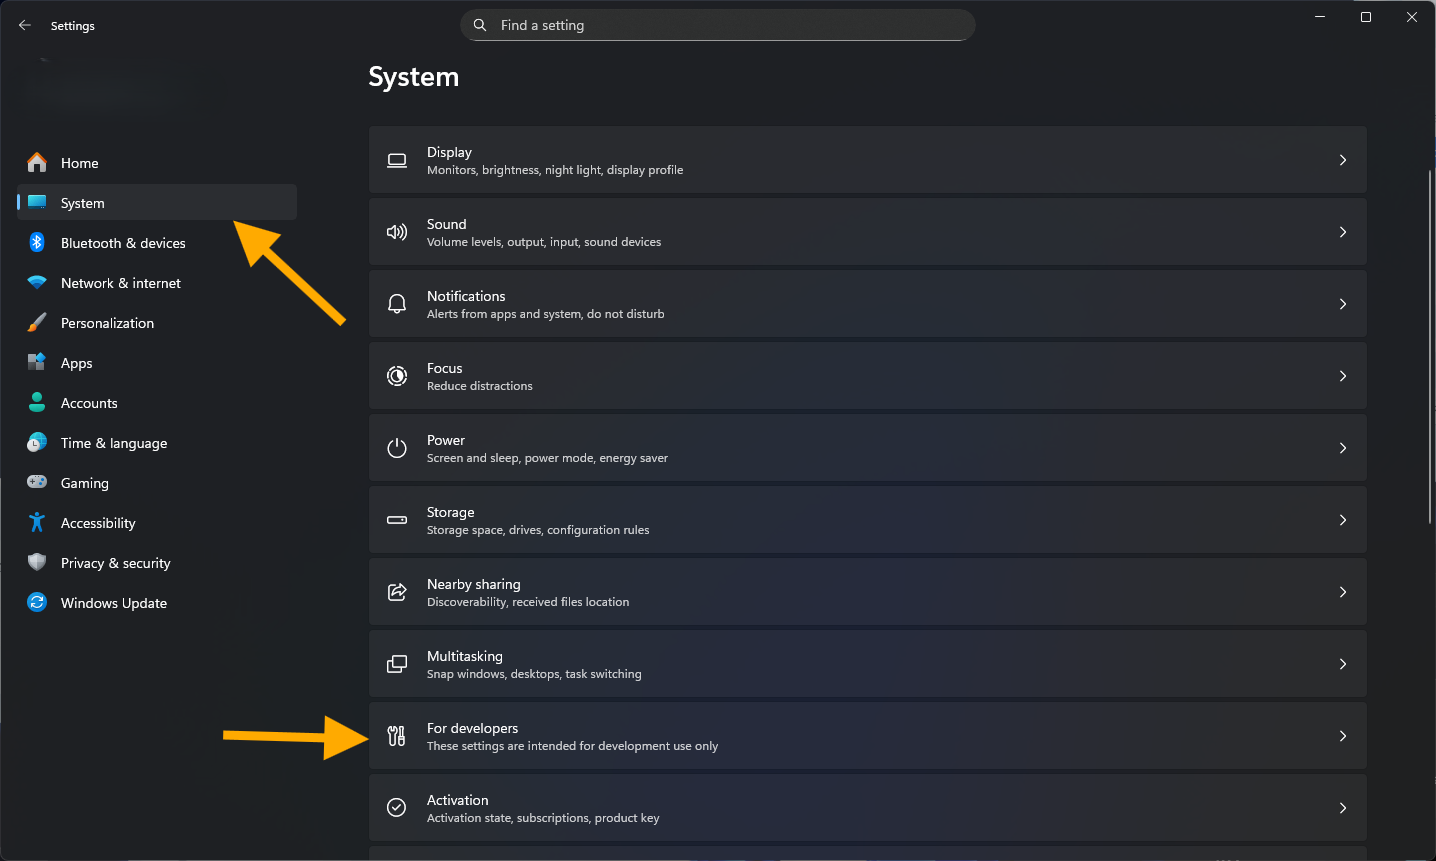
Task: Click the back arrow button
Action: coord(25,25)
